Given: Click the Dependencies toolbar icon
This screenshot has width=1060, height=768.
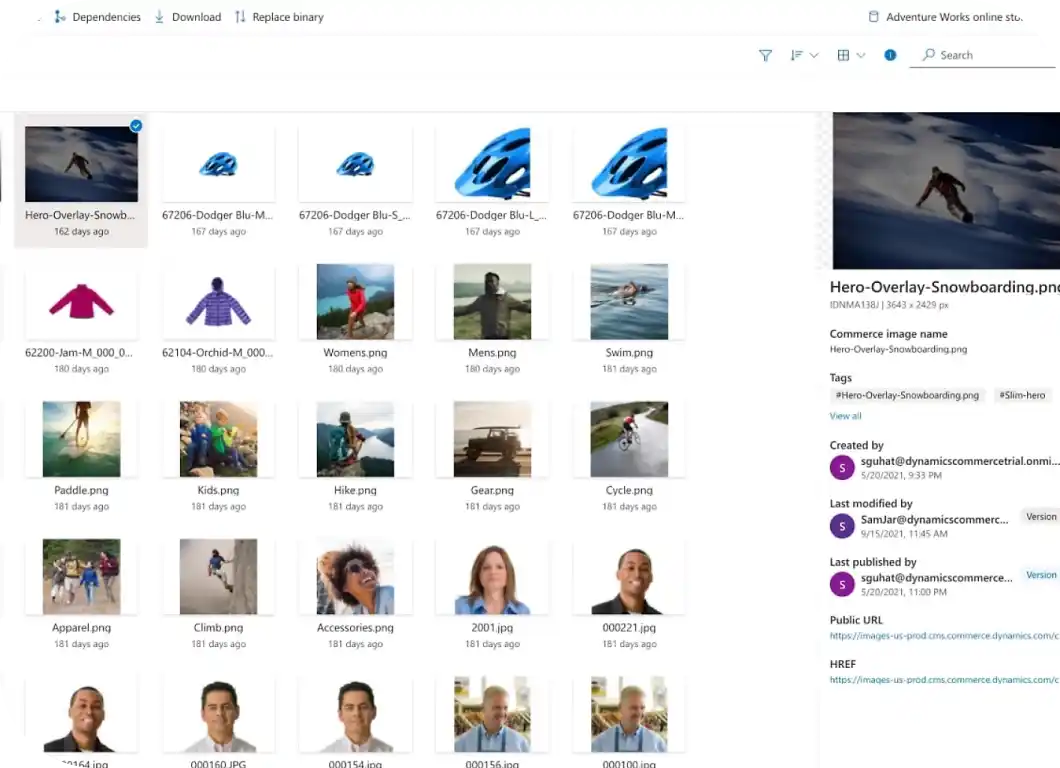Looking at the screenshot, I should click(x=59, y=17).
